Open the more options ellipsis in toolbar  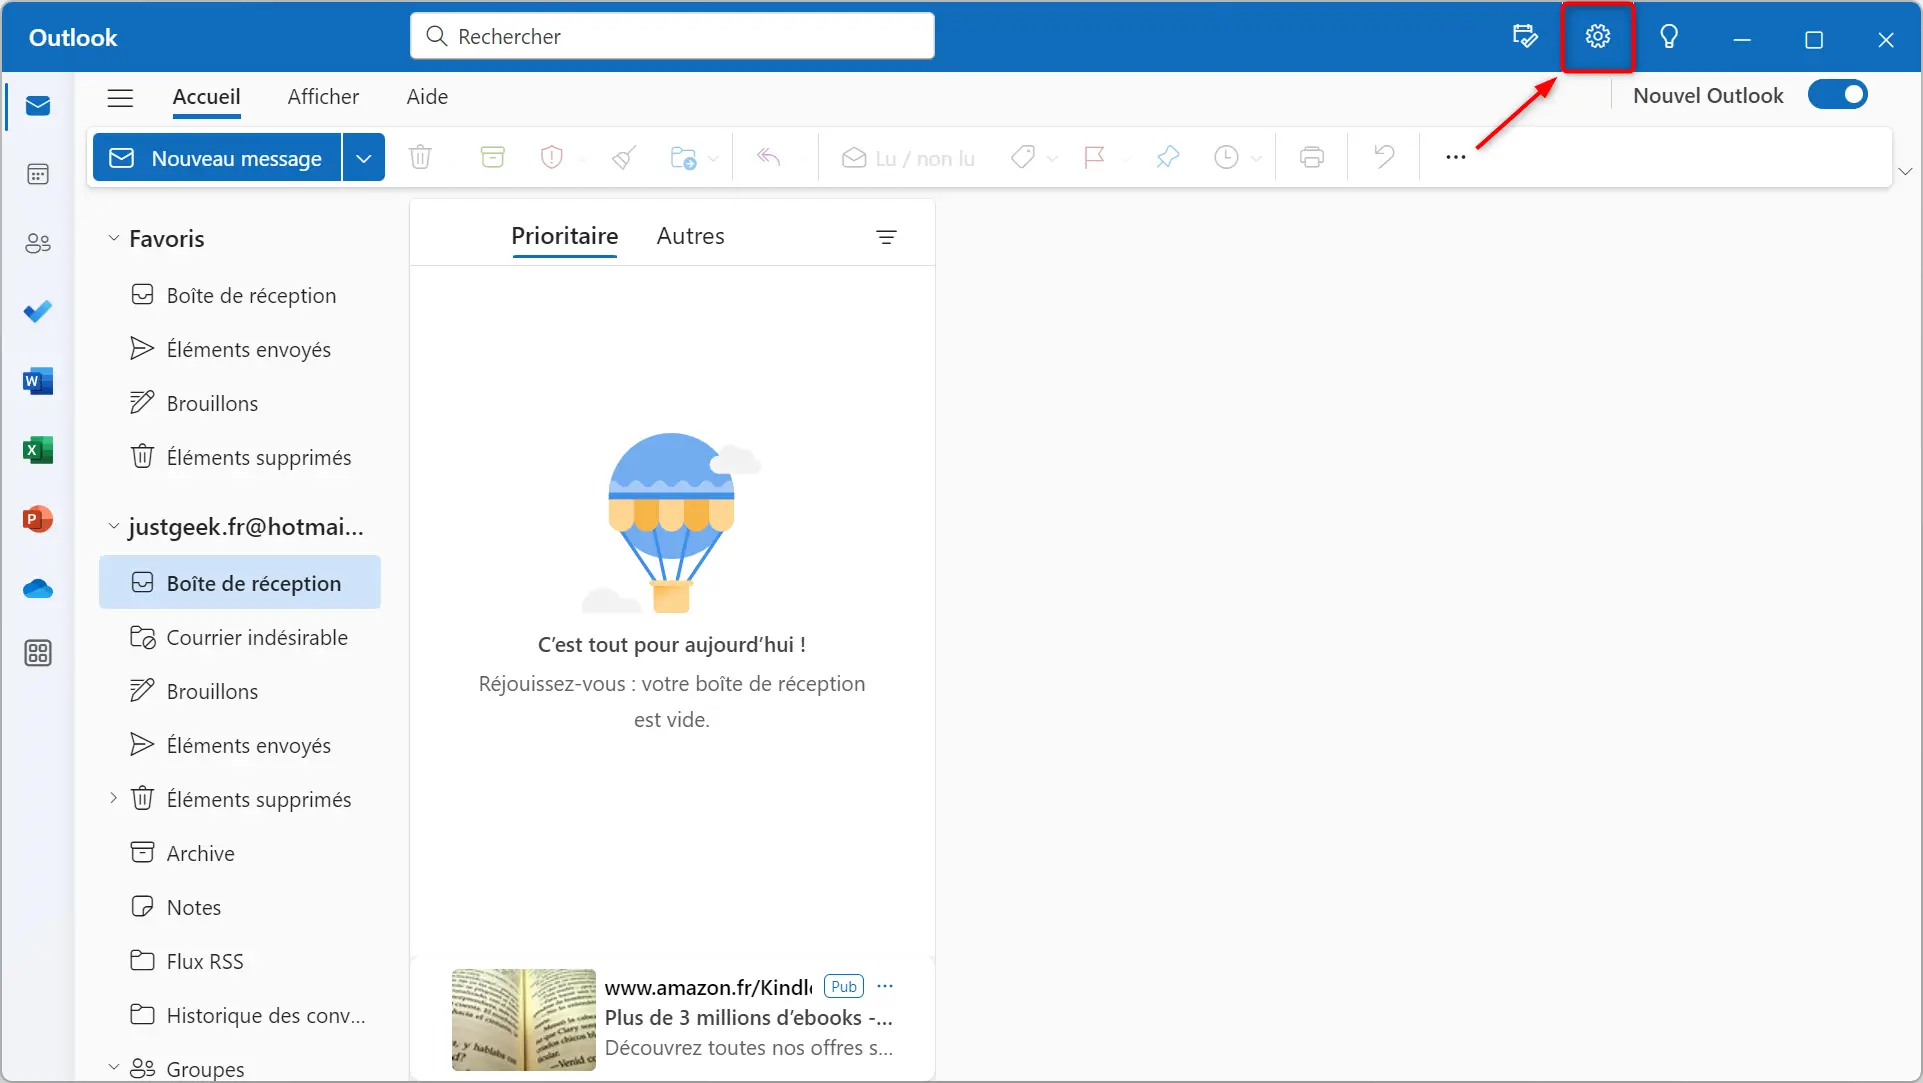(x=1455, y=157)
